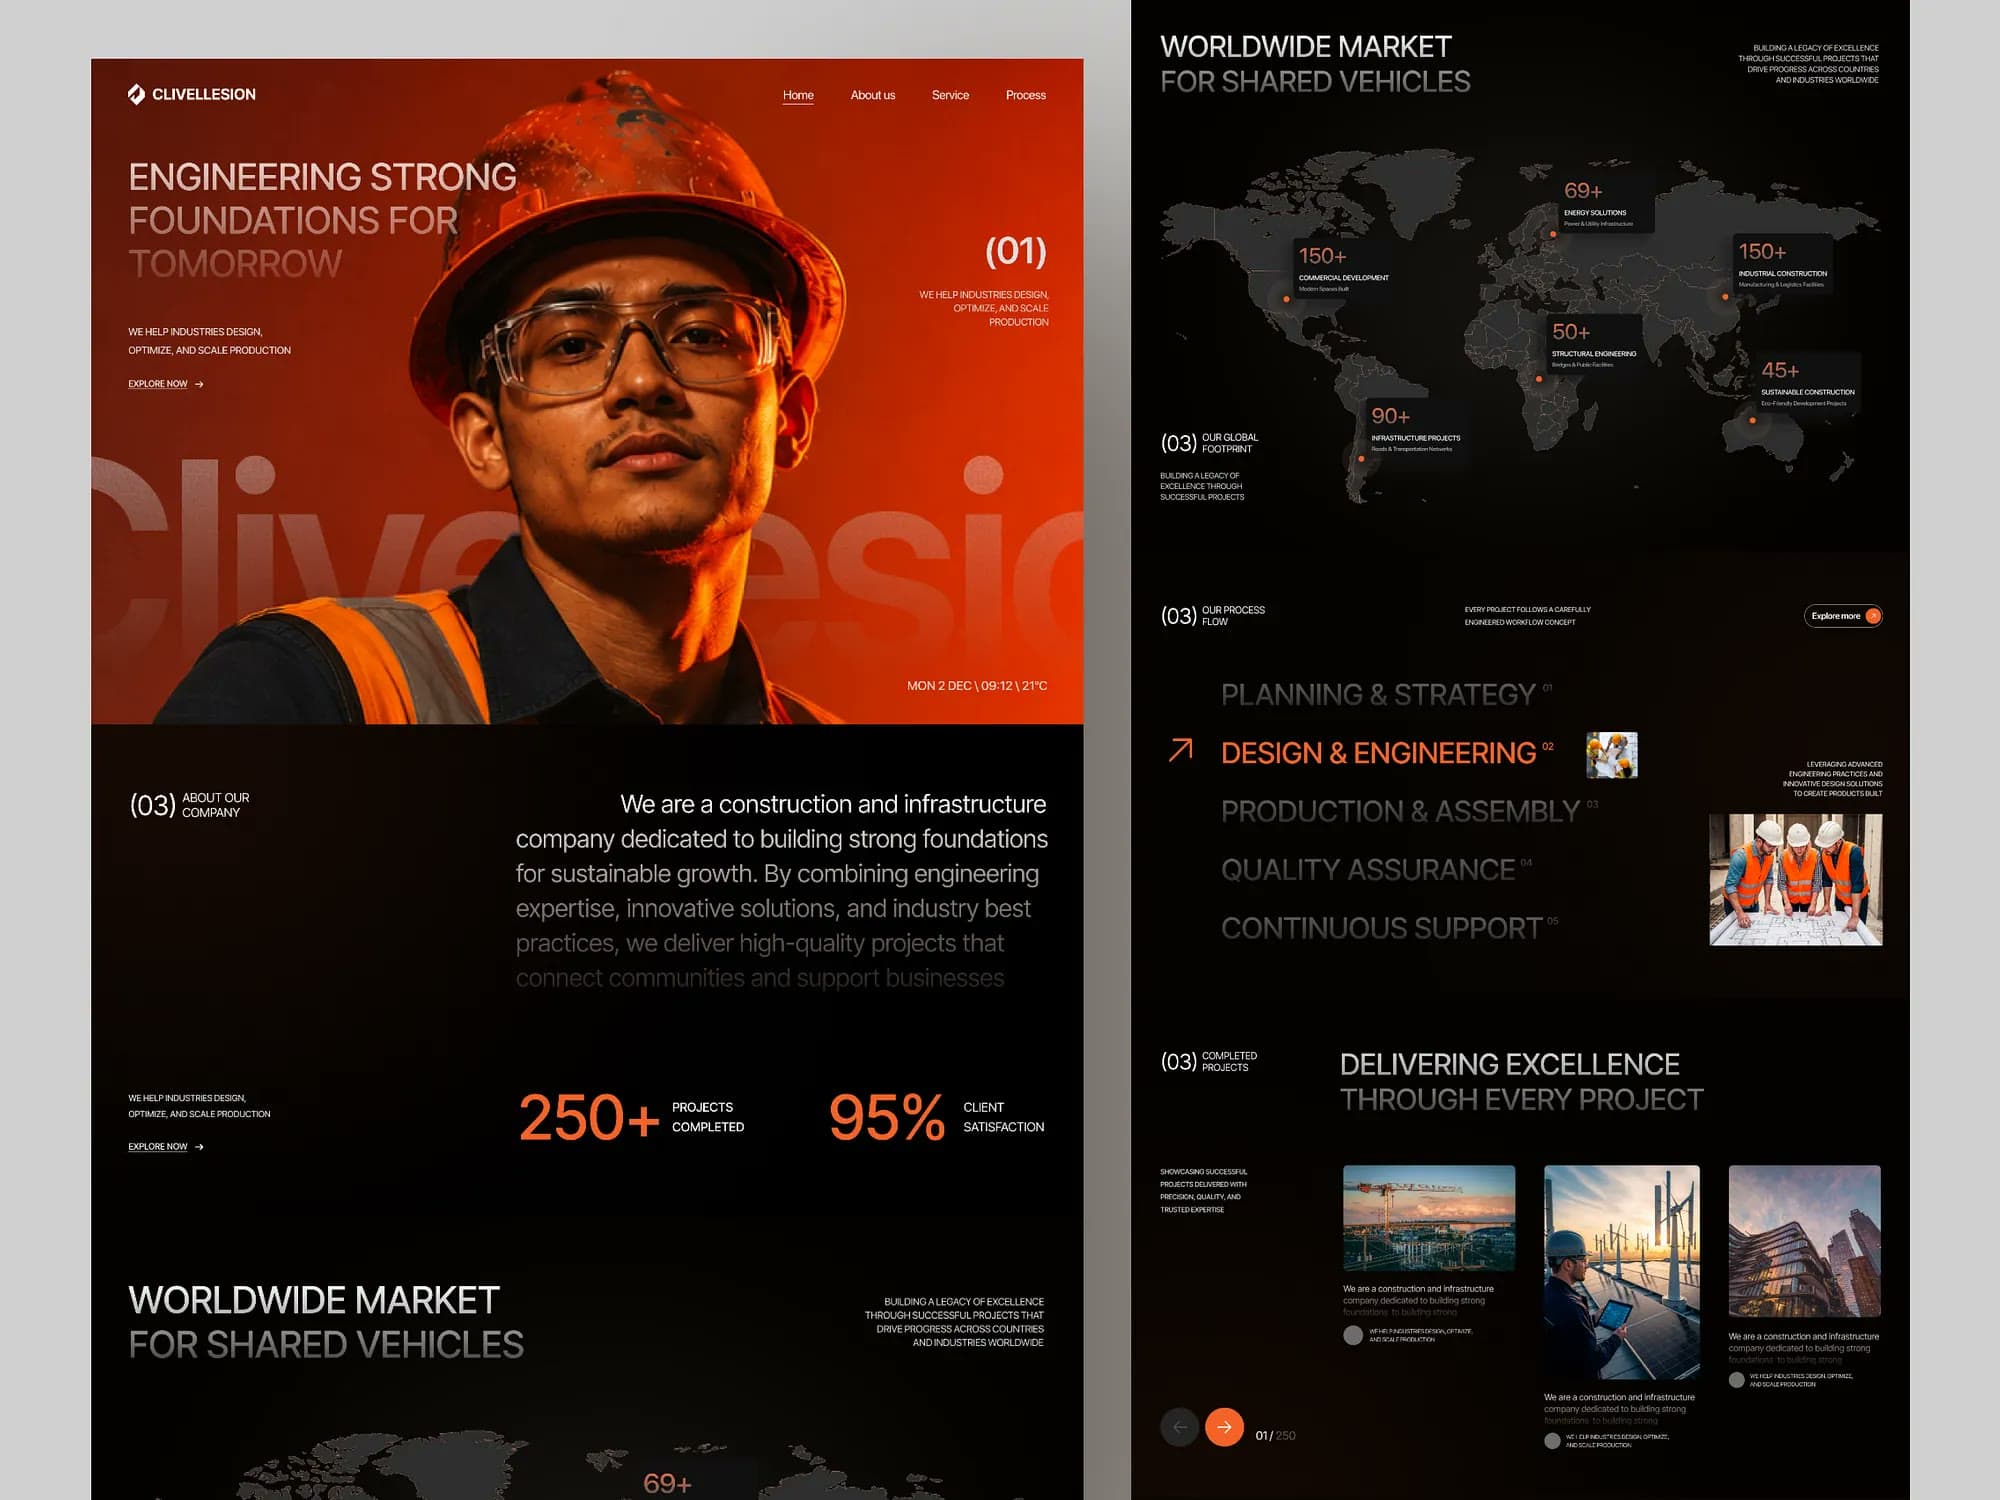Screen dimensions: 2000x1500
Task: Go to About us in navigation
Action: click(873, 95)
